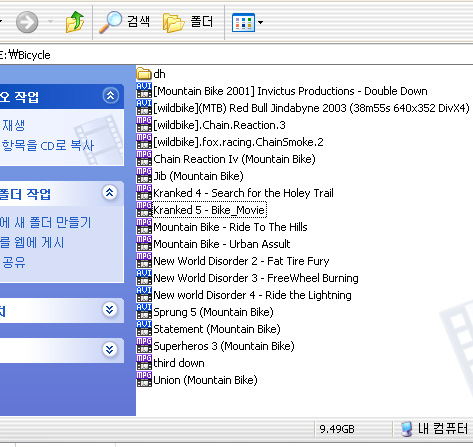Click the Views grid icon
This screenshot has width=473, height=447.
(243, 22)
